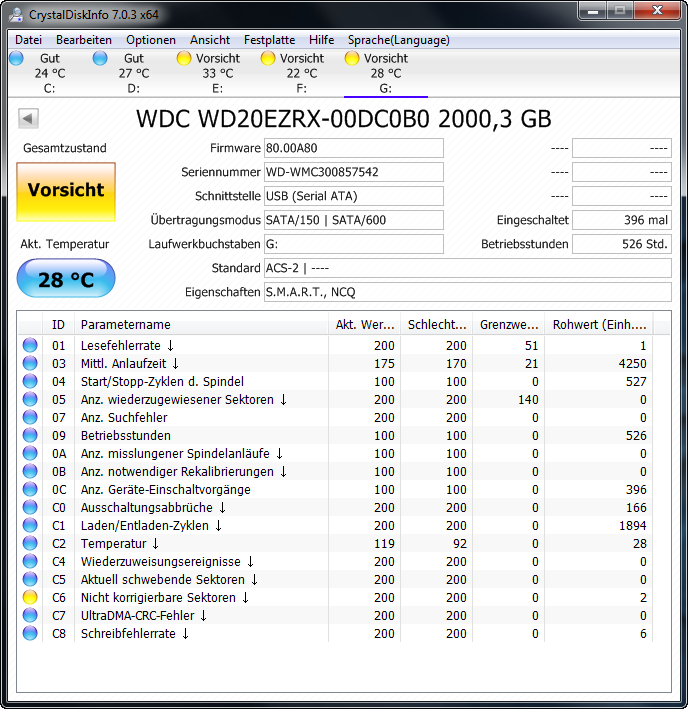
Task: Click status icon of row ID C2
Action: 30,543
